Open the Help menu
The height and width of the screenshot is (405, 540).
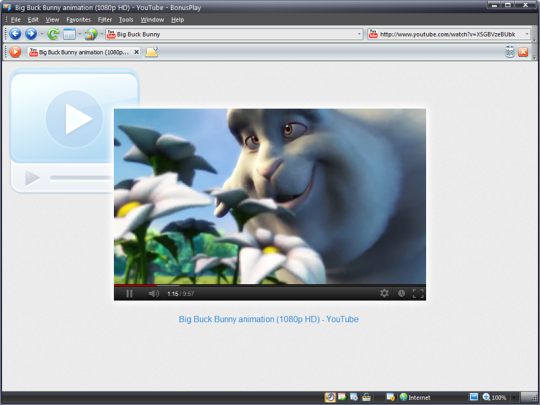177,20
